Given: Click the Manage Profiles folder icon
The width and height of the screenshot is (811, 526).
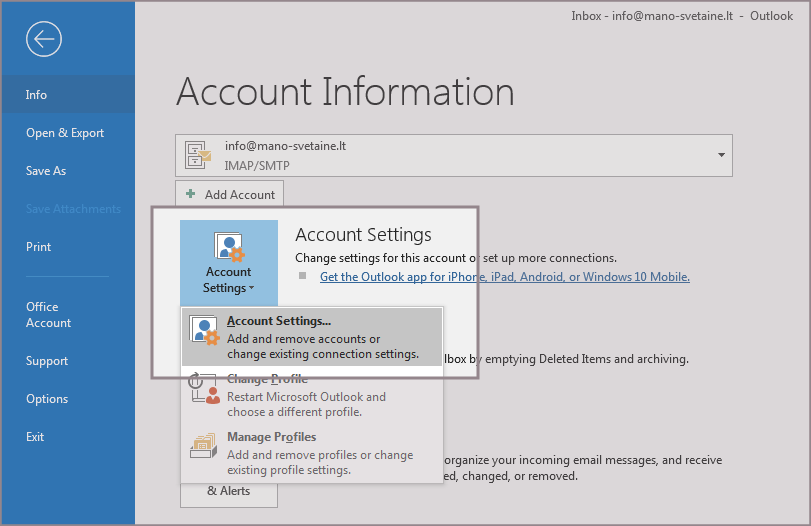Looking at the screenshot, I should pyautogui.click(x=204, y=446).
